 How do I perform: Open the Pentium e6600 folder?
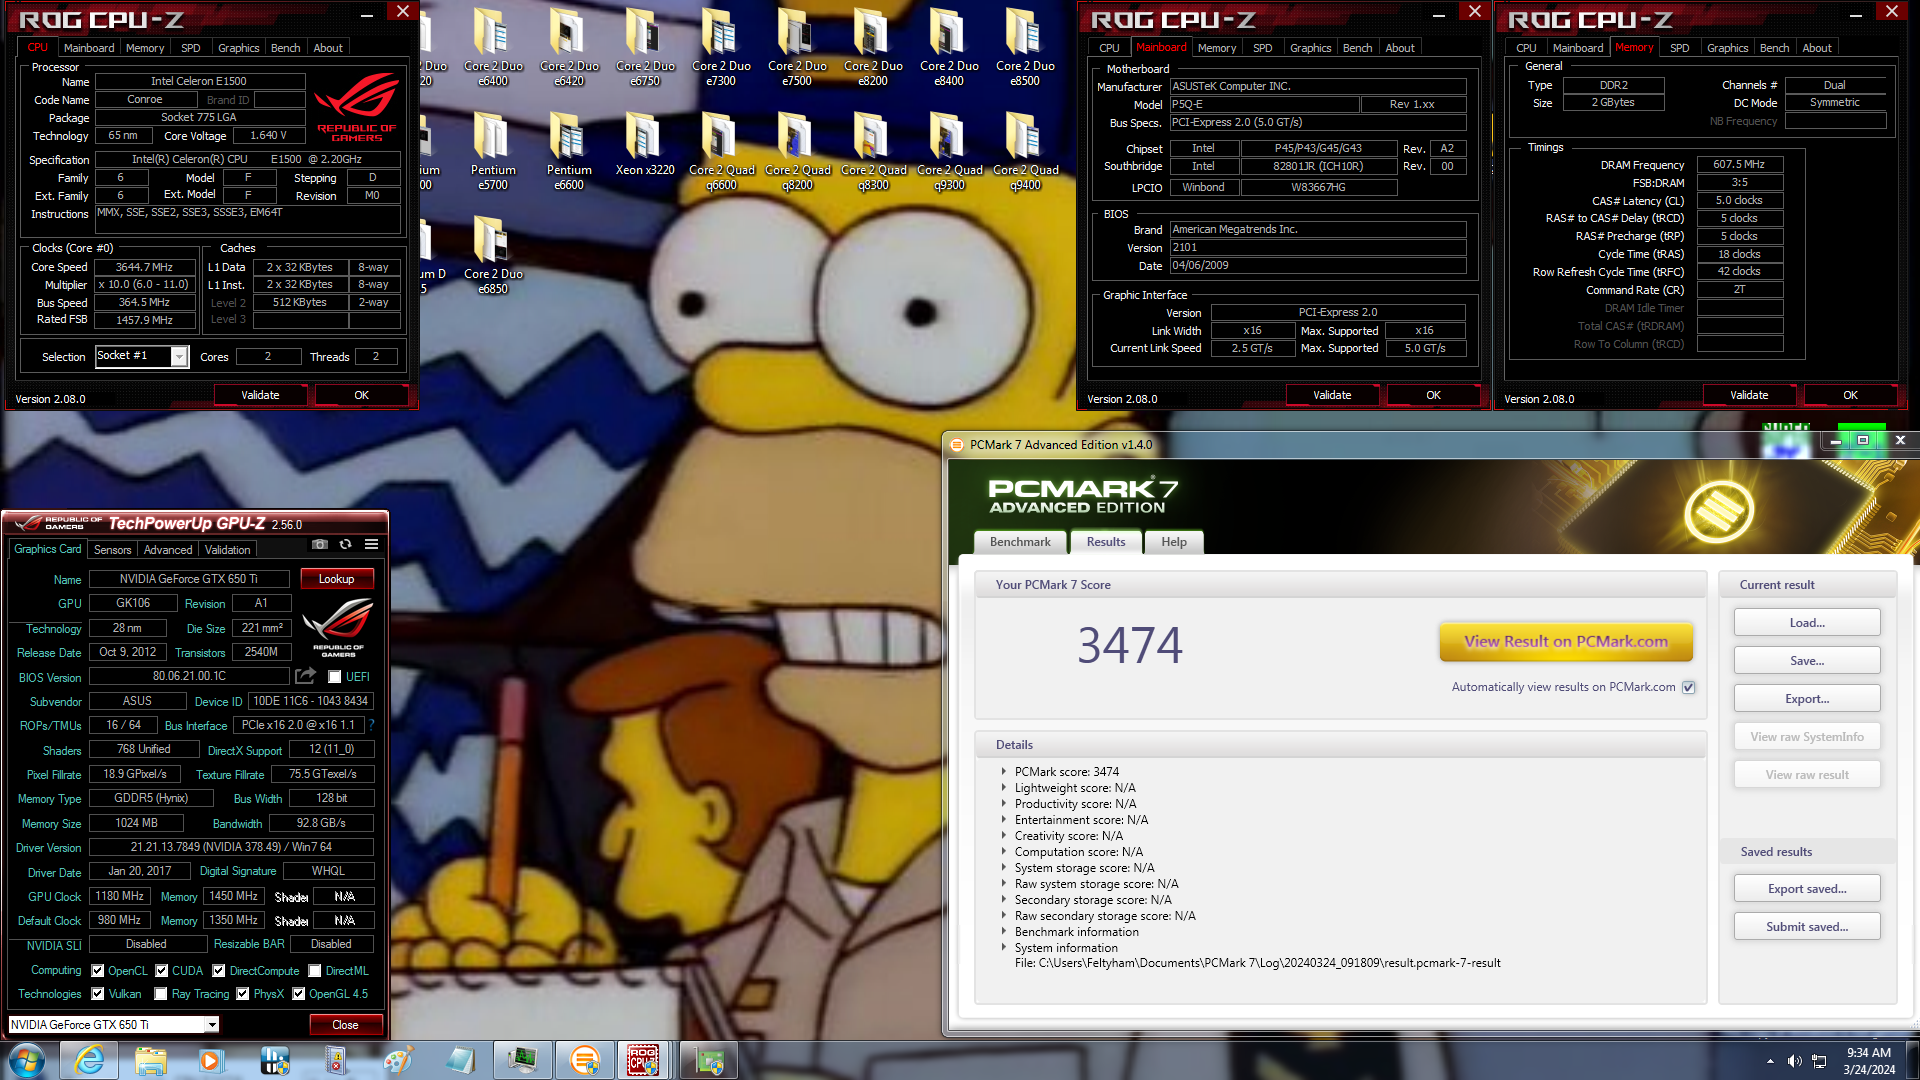click(569, 150)
